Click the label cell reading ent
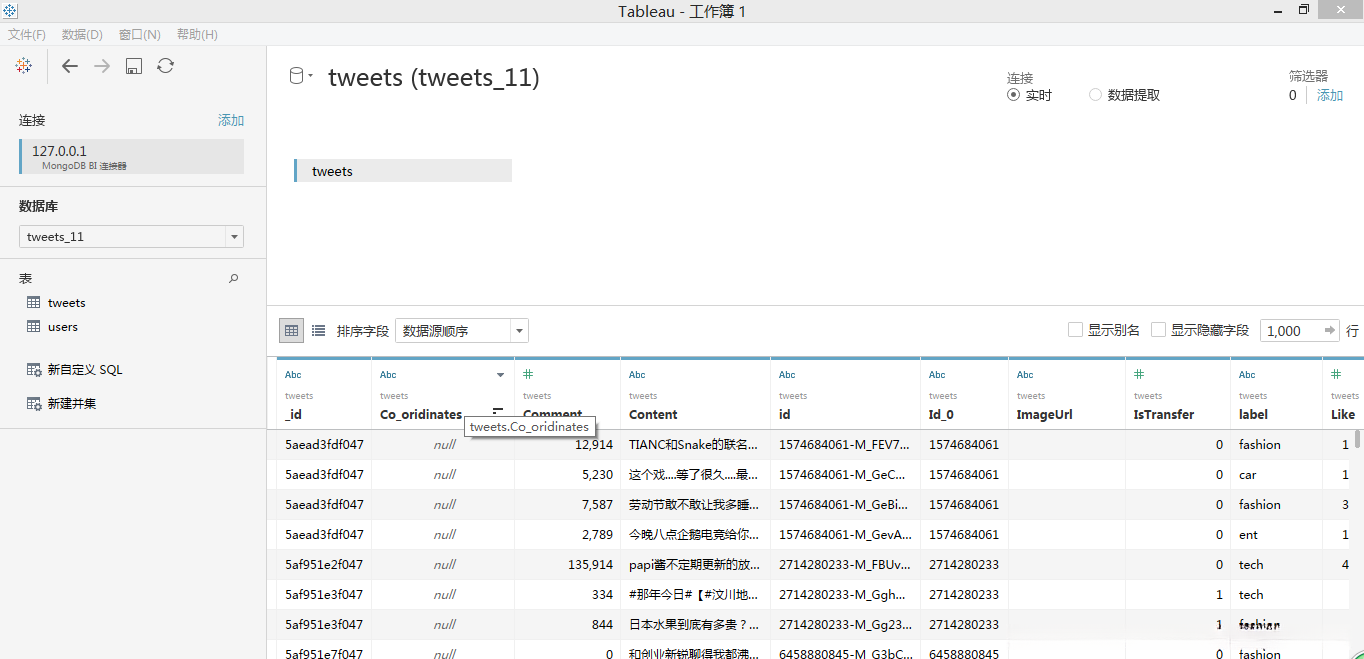The width and height of the screenshot is (1364, 659). coord(1248,535)
